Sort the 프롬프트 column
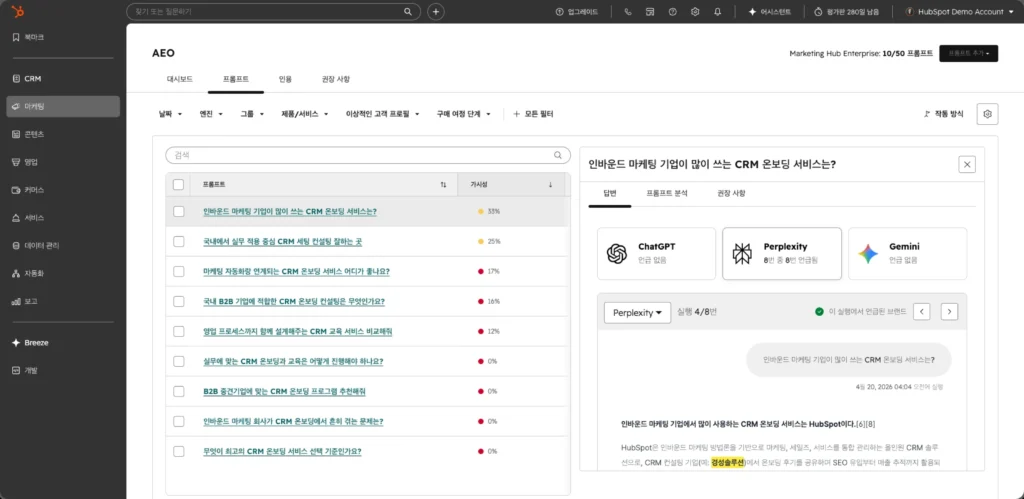This screenshot has width=1024, height=499. 443,185
